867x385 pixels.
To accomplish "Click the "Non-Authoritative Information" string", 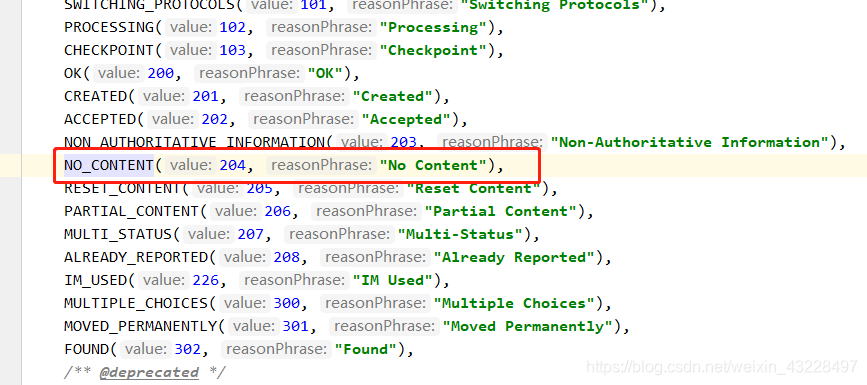I will [690, 143].
